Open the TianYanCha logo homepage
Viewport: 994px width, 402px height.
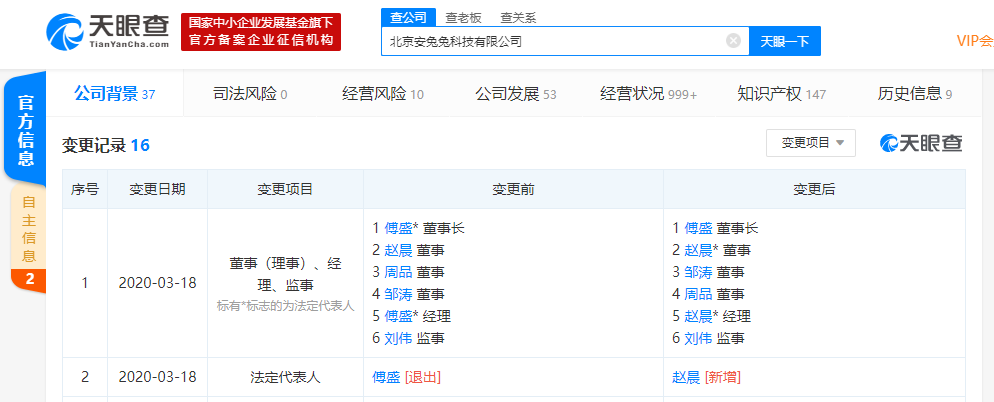108,32
